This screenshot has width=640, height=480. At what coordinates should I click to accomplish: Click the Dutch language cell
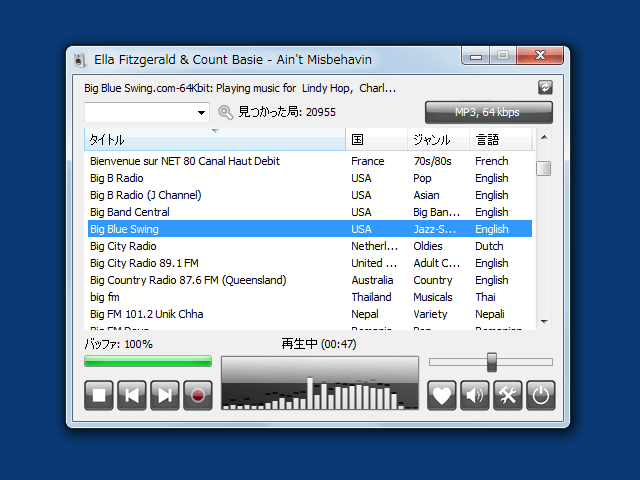[x=489, y=246]
